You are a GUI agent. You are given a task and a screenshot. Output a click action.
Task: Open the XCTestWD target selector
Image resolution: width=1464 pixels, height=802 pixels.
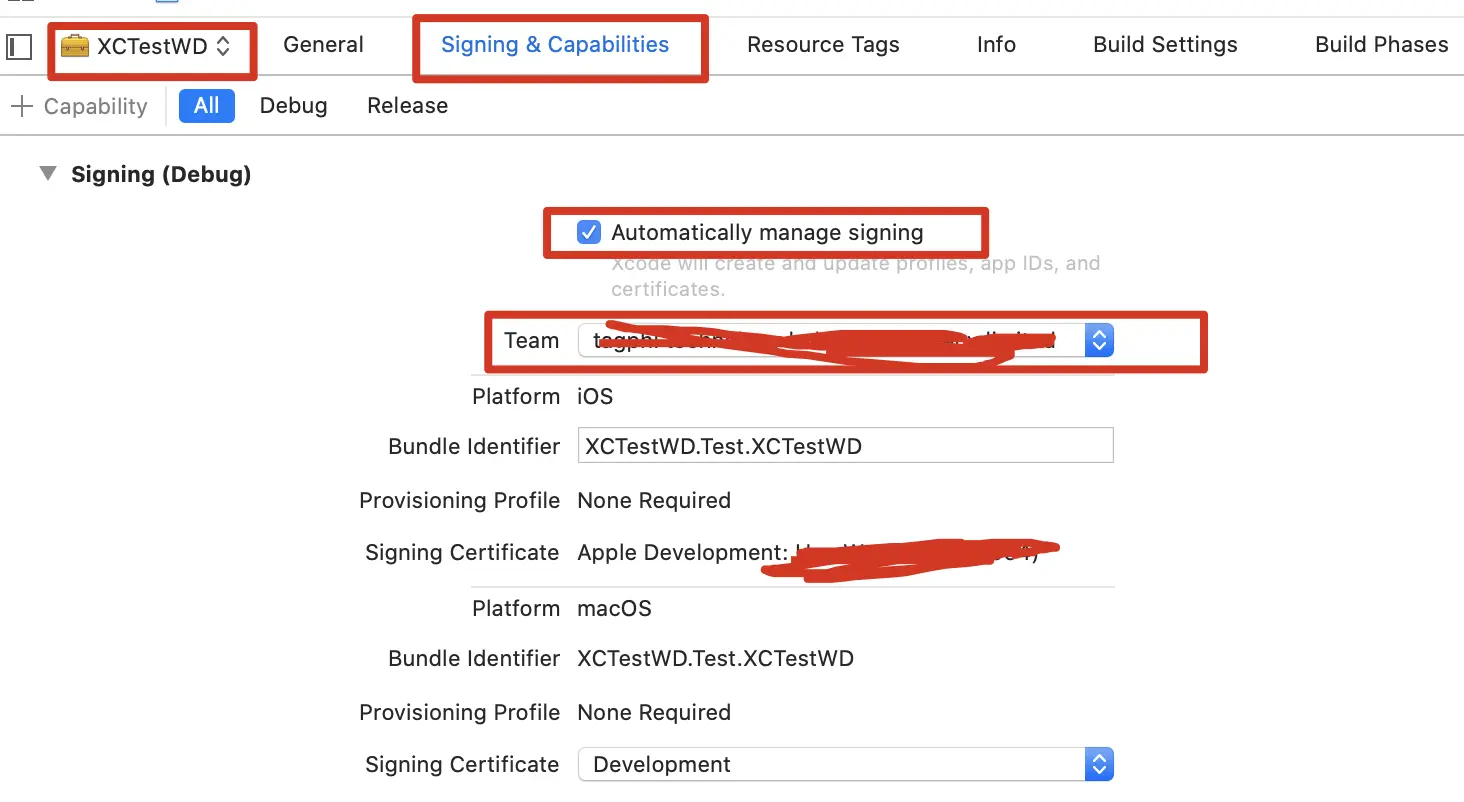(147, 46)
